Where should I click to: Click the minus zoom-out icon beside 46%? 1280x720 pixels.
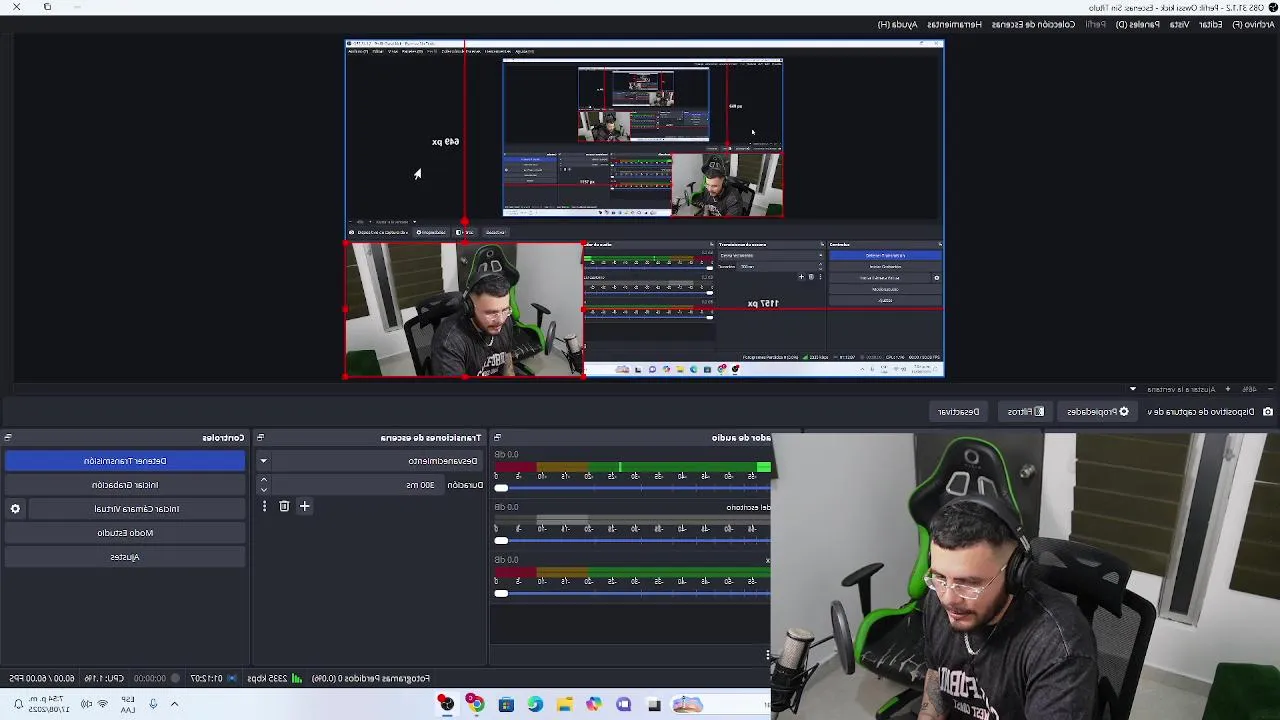(1271, 389)
